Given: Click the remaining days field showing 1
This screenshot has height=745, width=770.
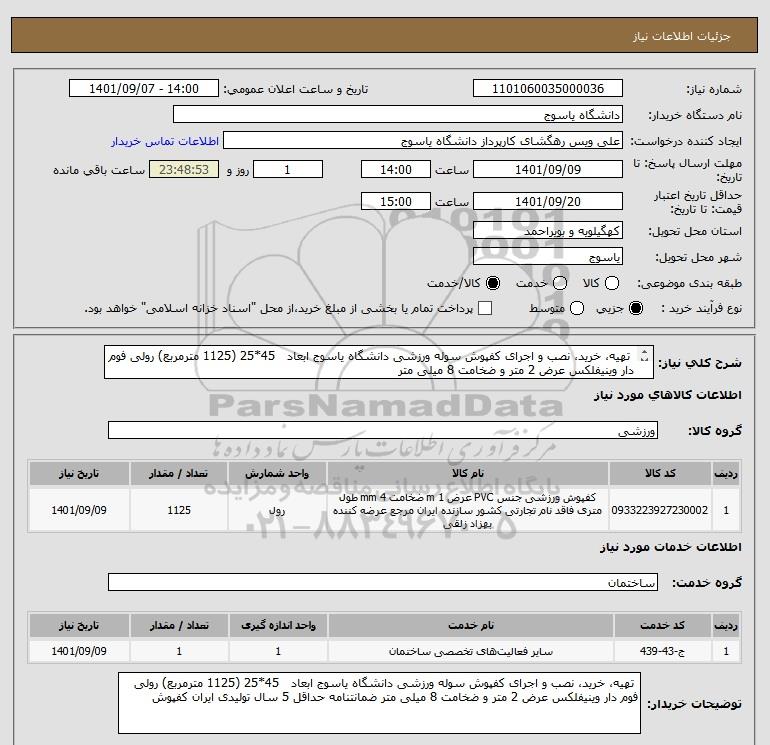Looking at the screenshot, I should [x=287, y=169].
